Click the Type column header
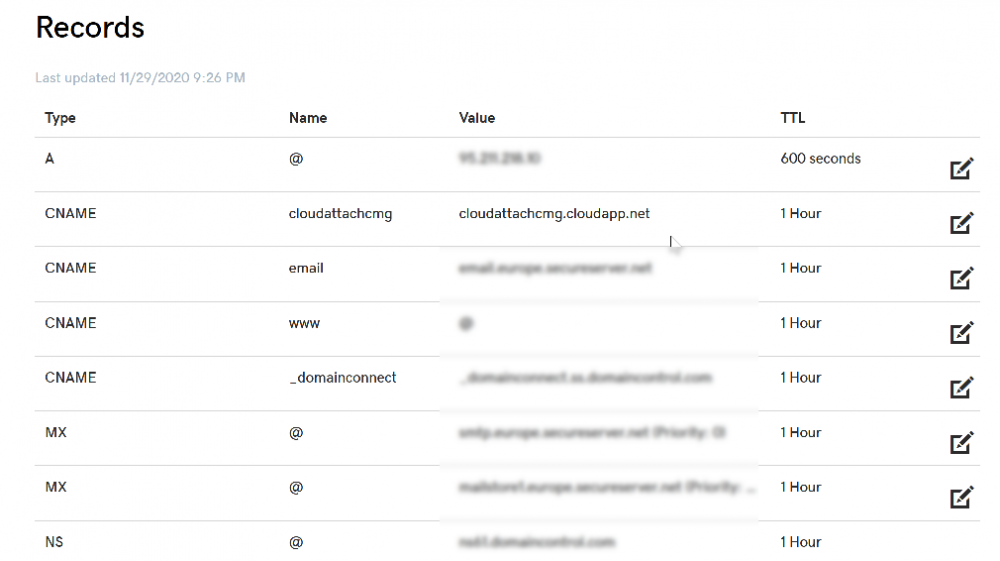 [60, 118]
